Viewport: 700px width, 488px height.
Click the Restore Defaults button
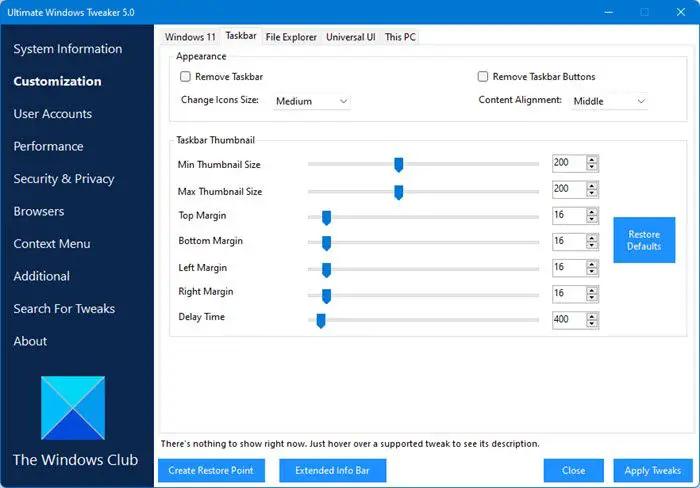click(x=644, y=240)
